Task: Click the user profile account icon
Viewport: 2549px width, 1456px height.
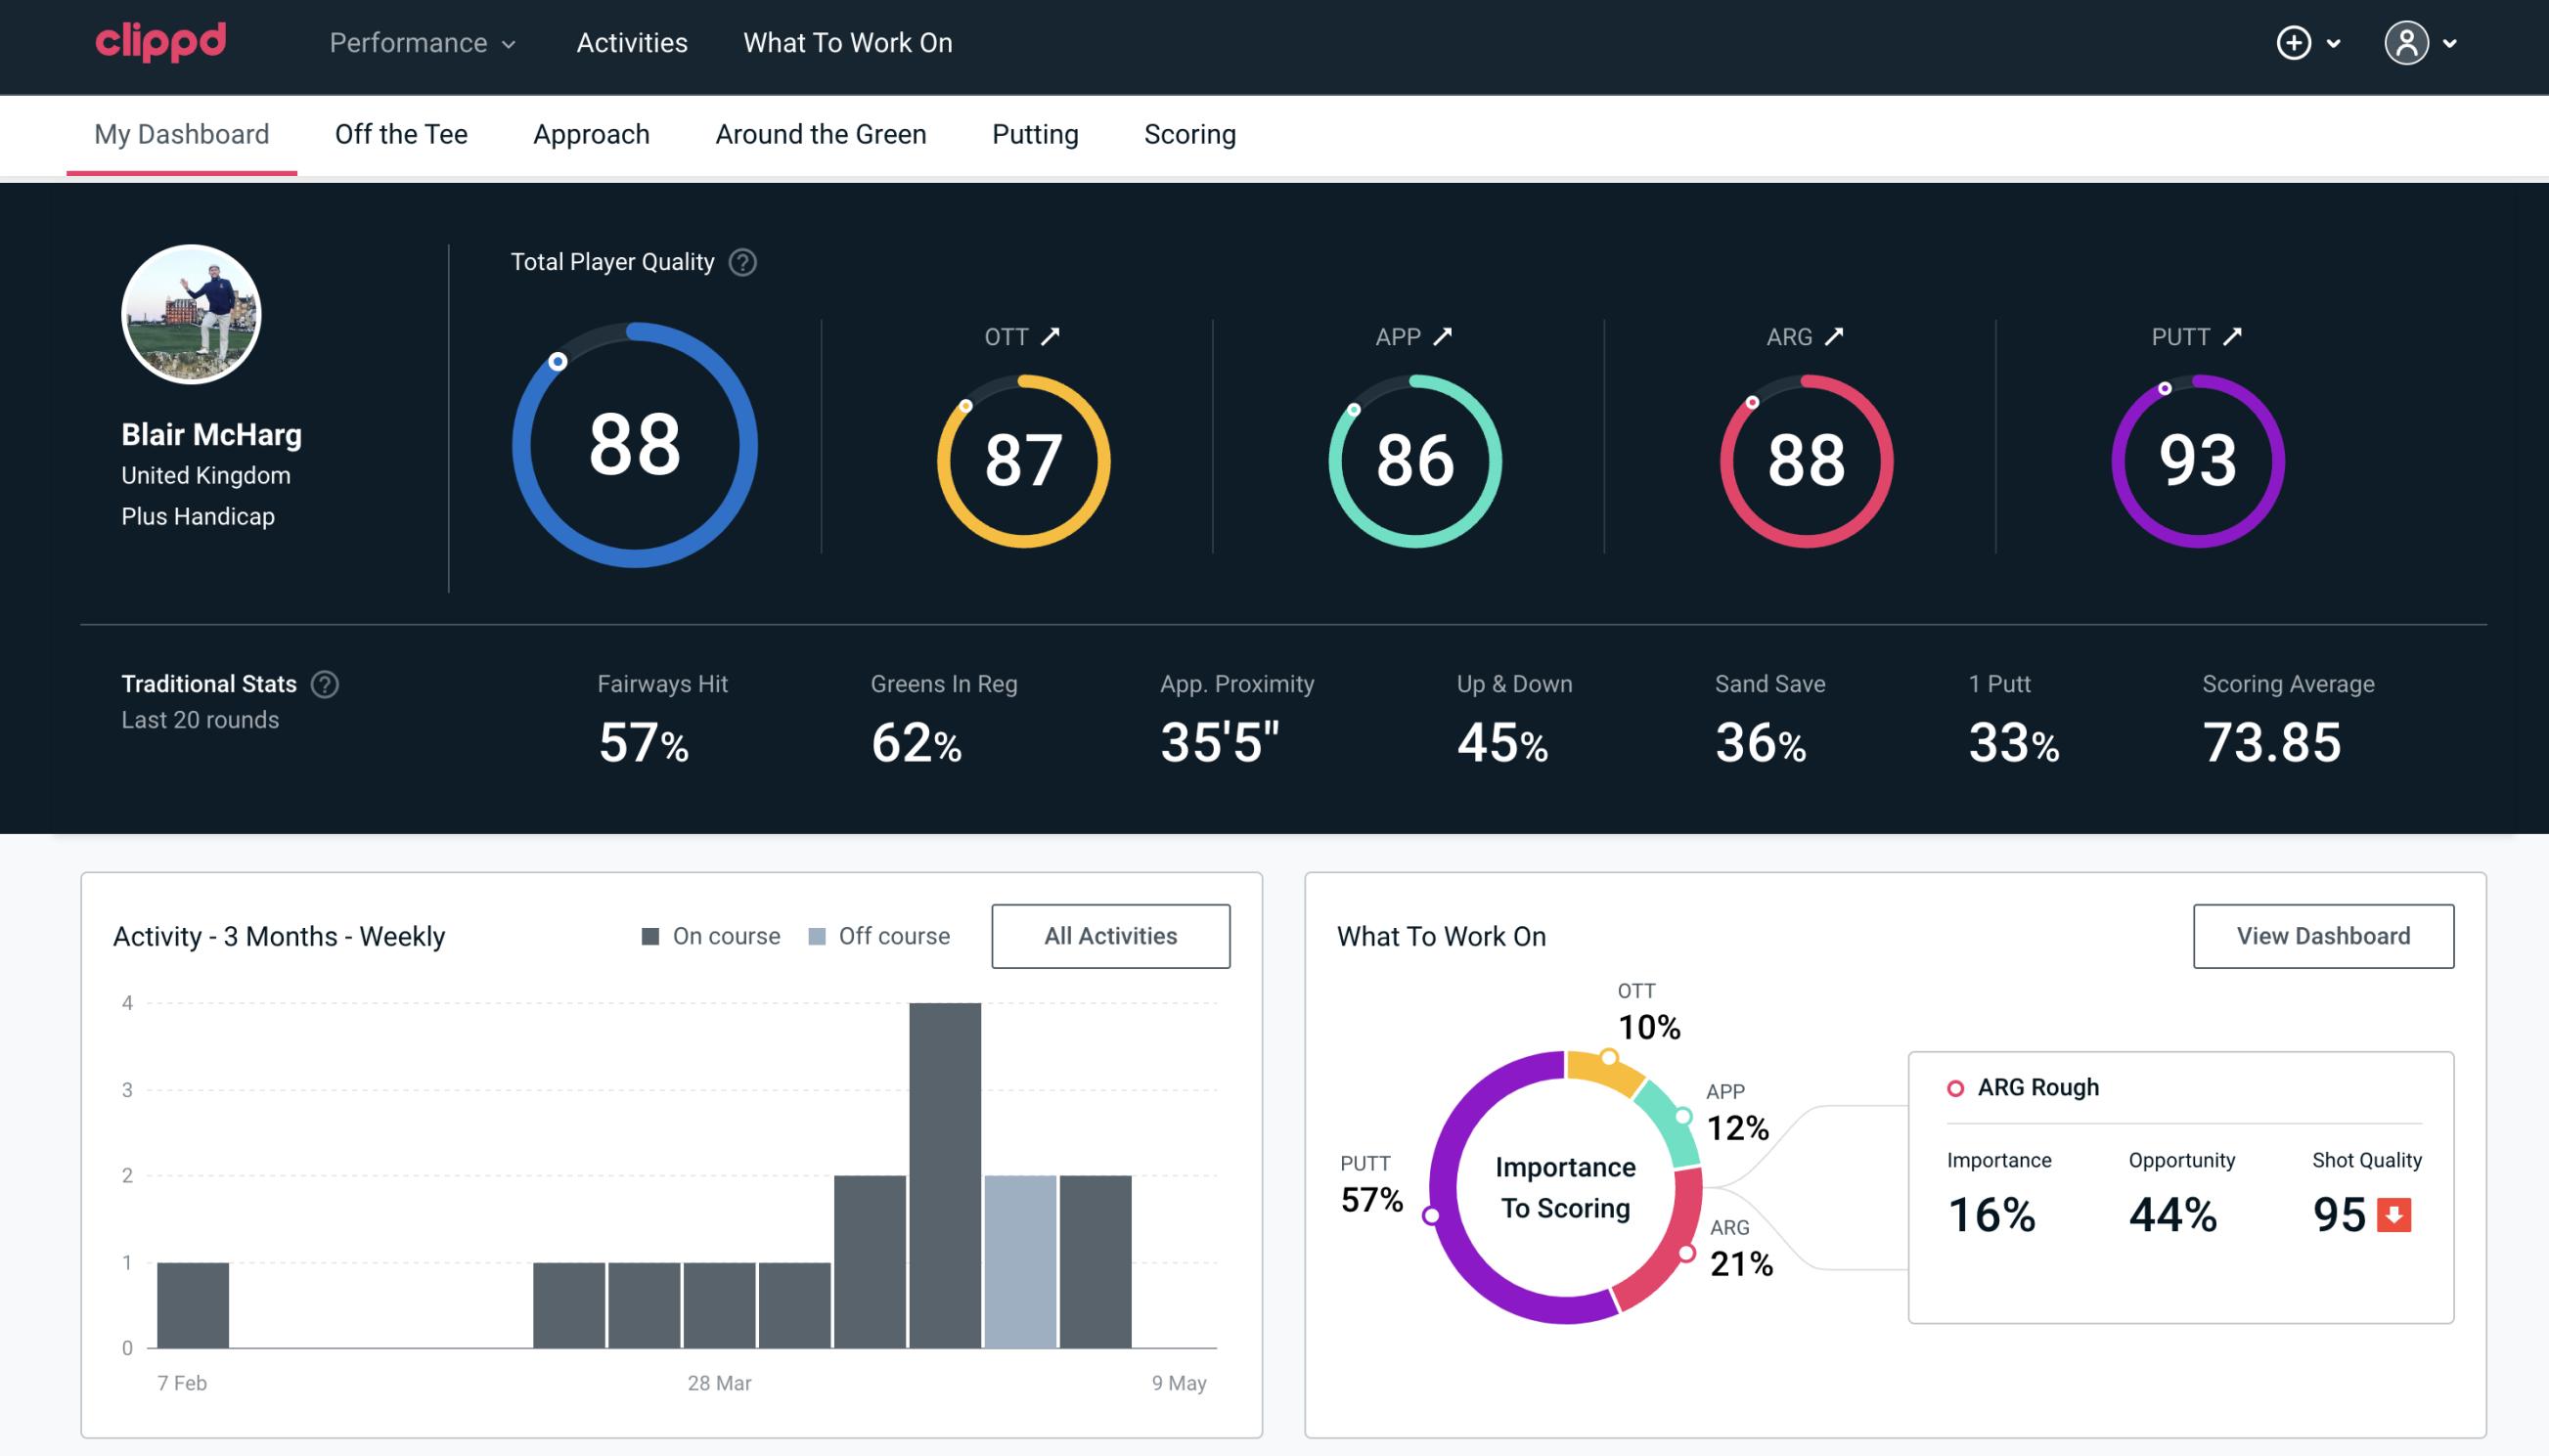Action: click(2405, 44)
